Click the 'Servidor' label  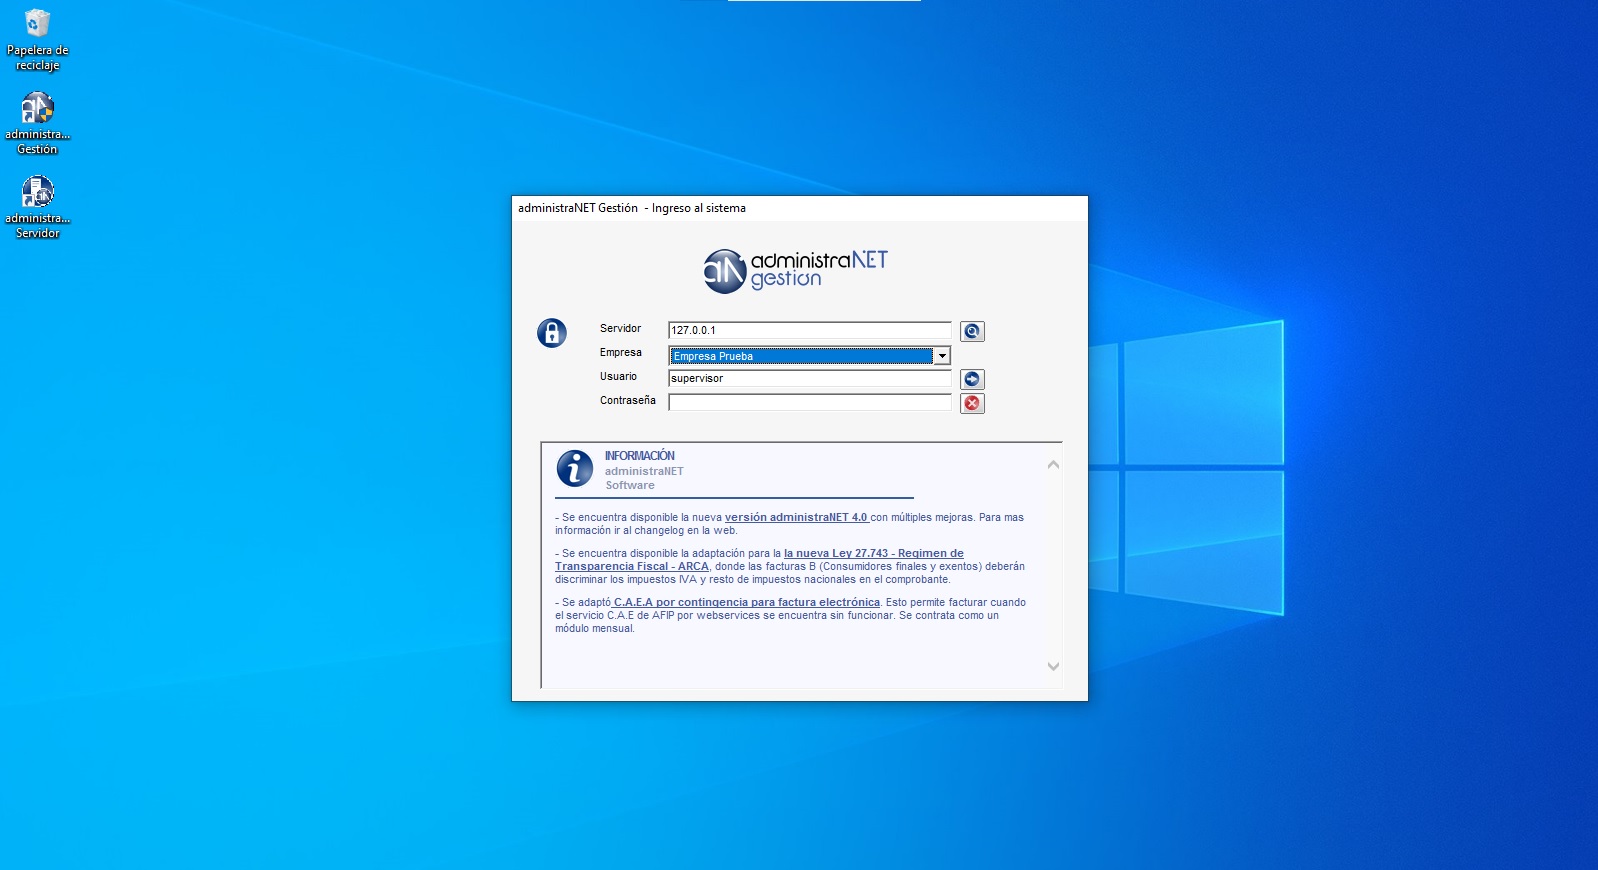point(620,328)
